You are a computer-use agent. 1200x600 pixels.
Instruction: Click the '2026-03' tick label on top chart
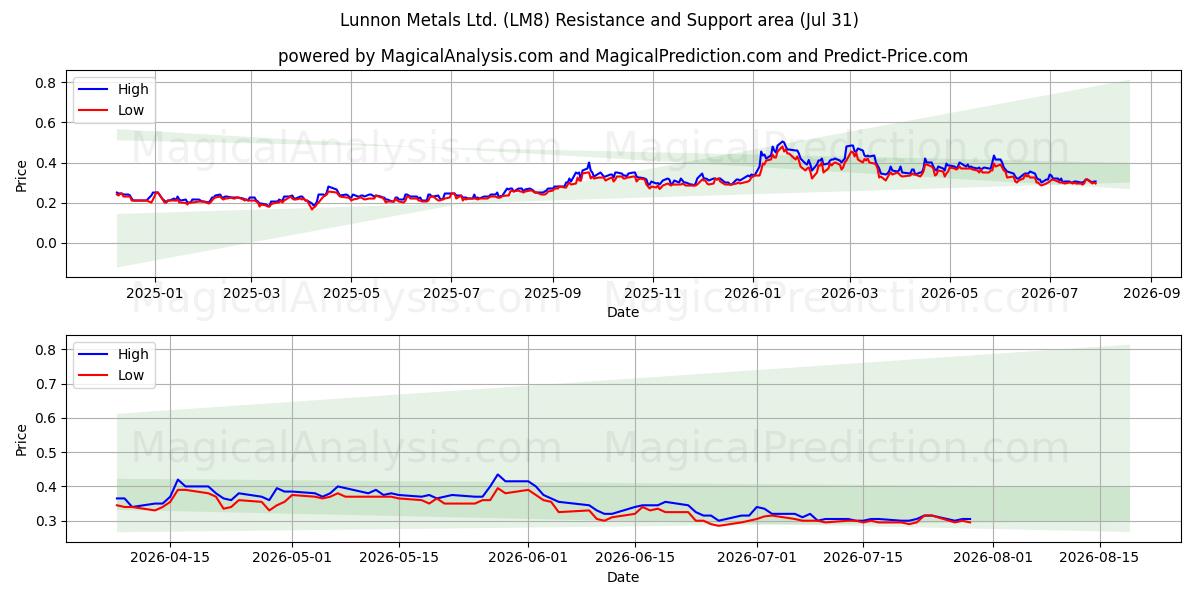(x=849, y=294)
